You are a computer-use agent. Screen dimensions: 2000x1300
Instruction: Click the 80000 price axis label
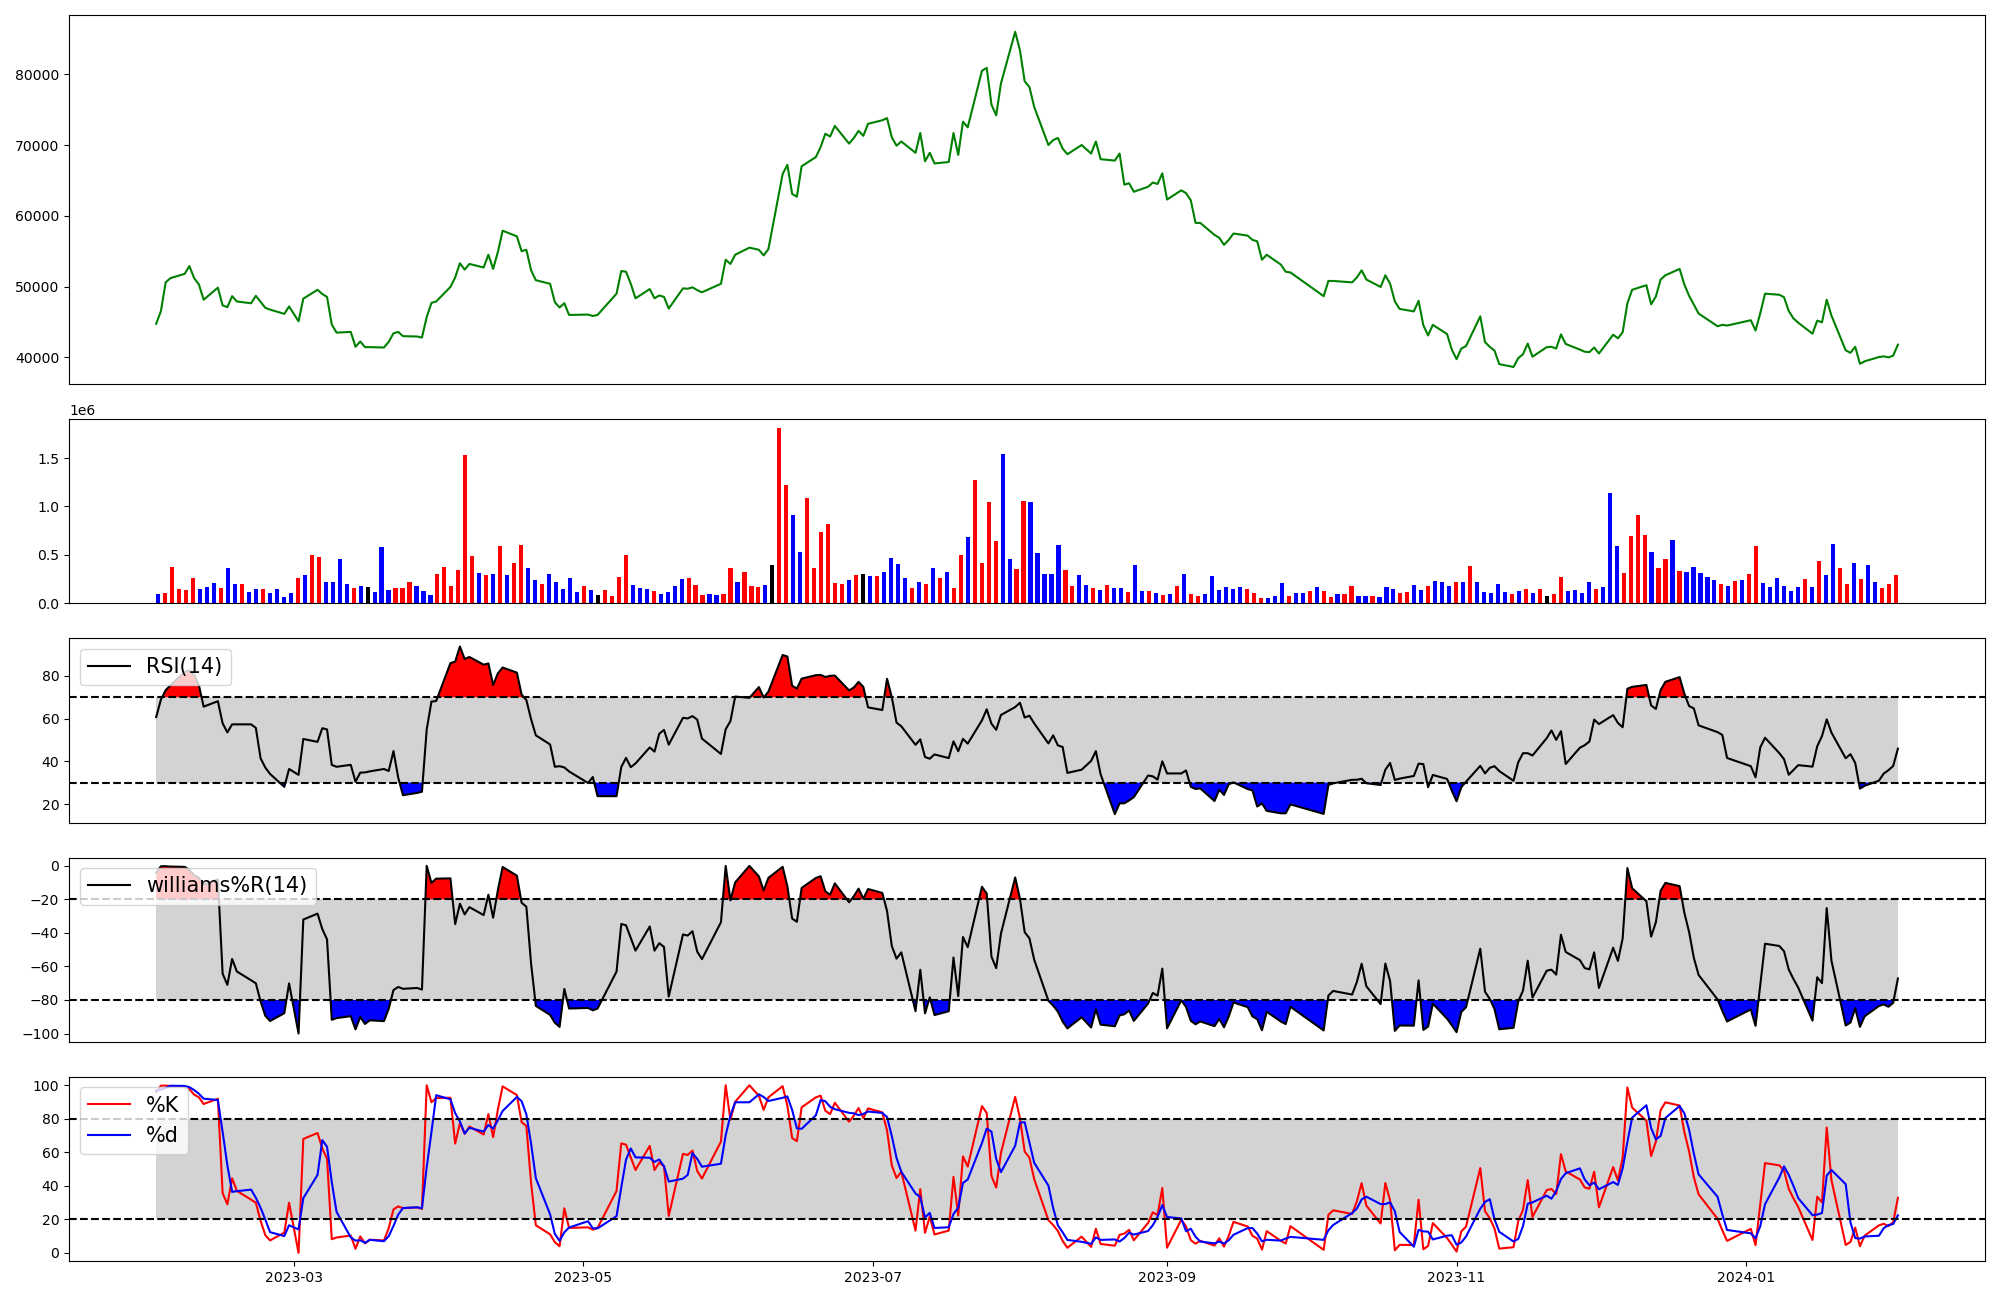36,75
